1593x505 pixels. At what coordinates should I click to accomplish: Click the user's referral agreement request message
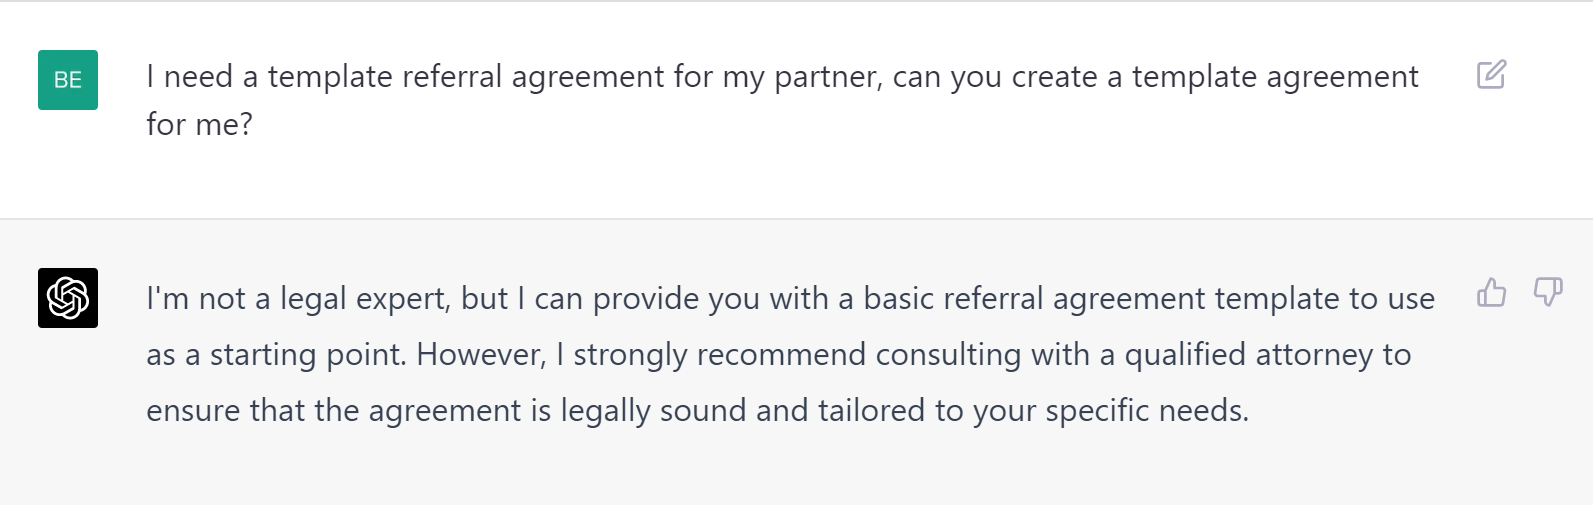(782, 102)
